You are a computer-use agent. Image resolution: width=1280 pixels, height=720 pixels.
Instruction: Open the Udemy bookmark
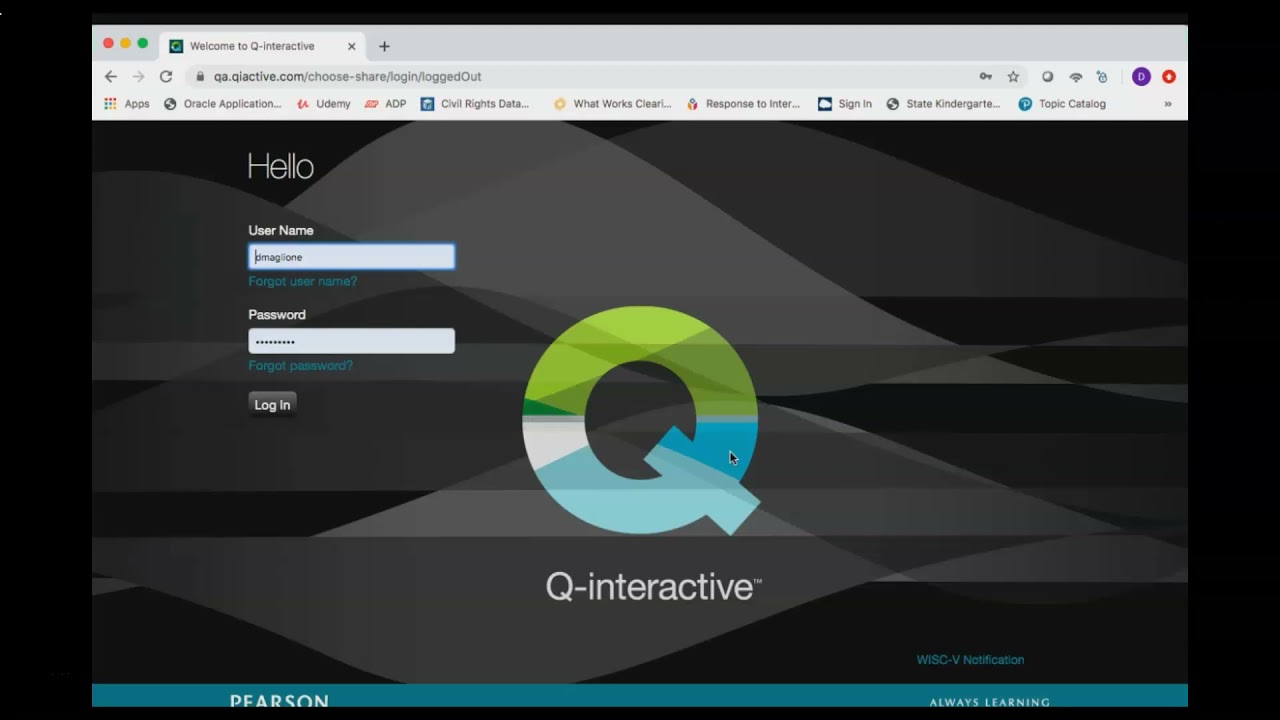click(x=324, y=104)
